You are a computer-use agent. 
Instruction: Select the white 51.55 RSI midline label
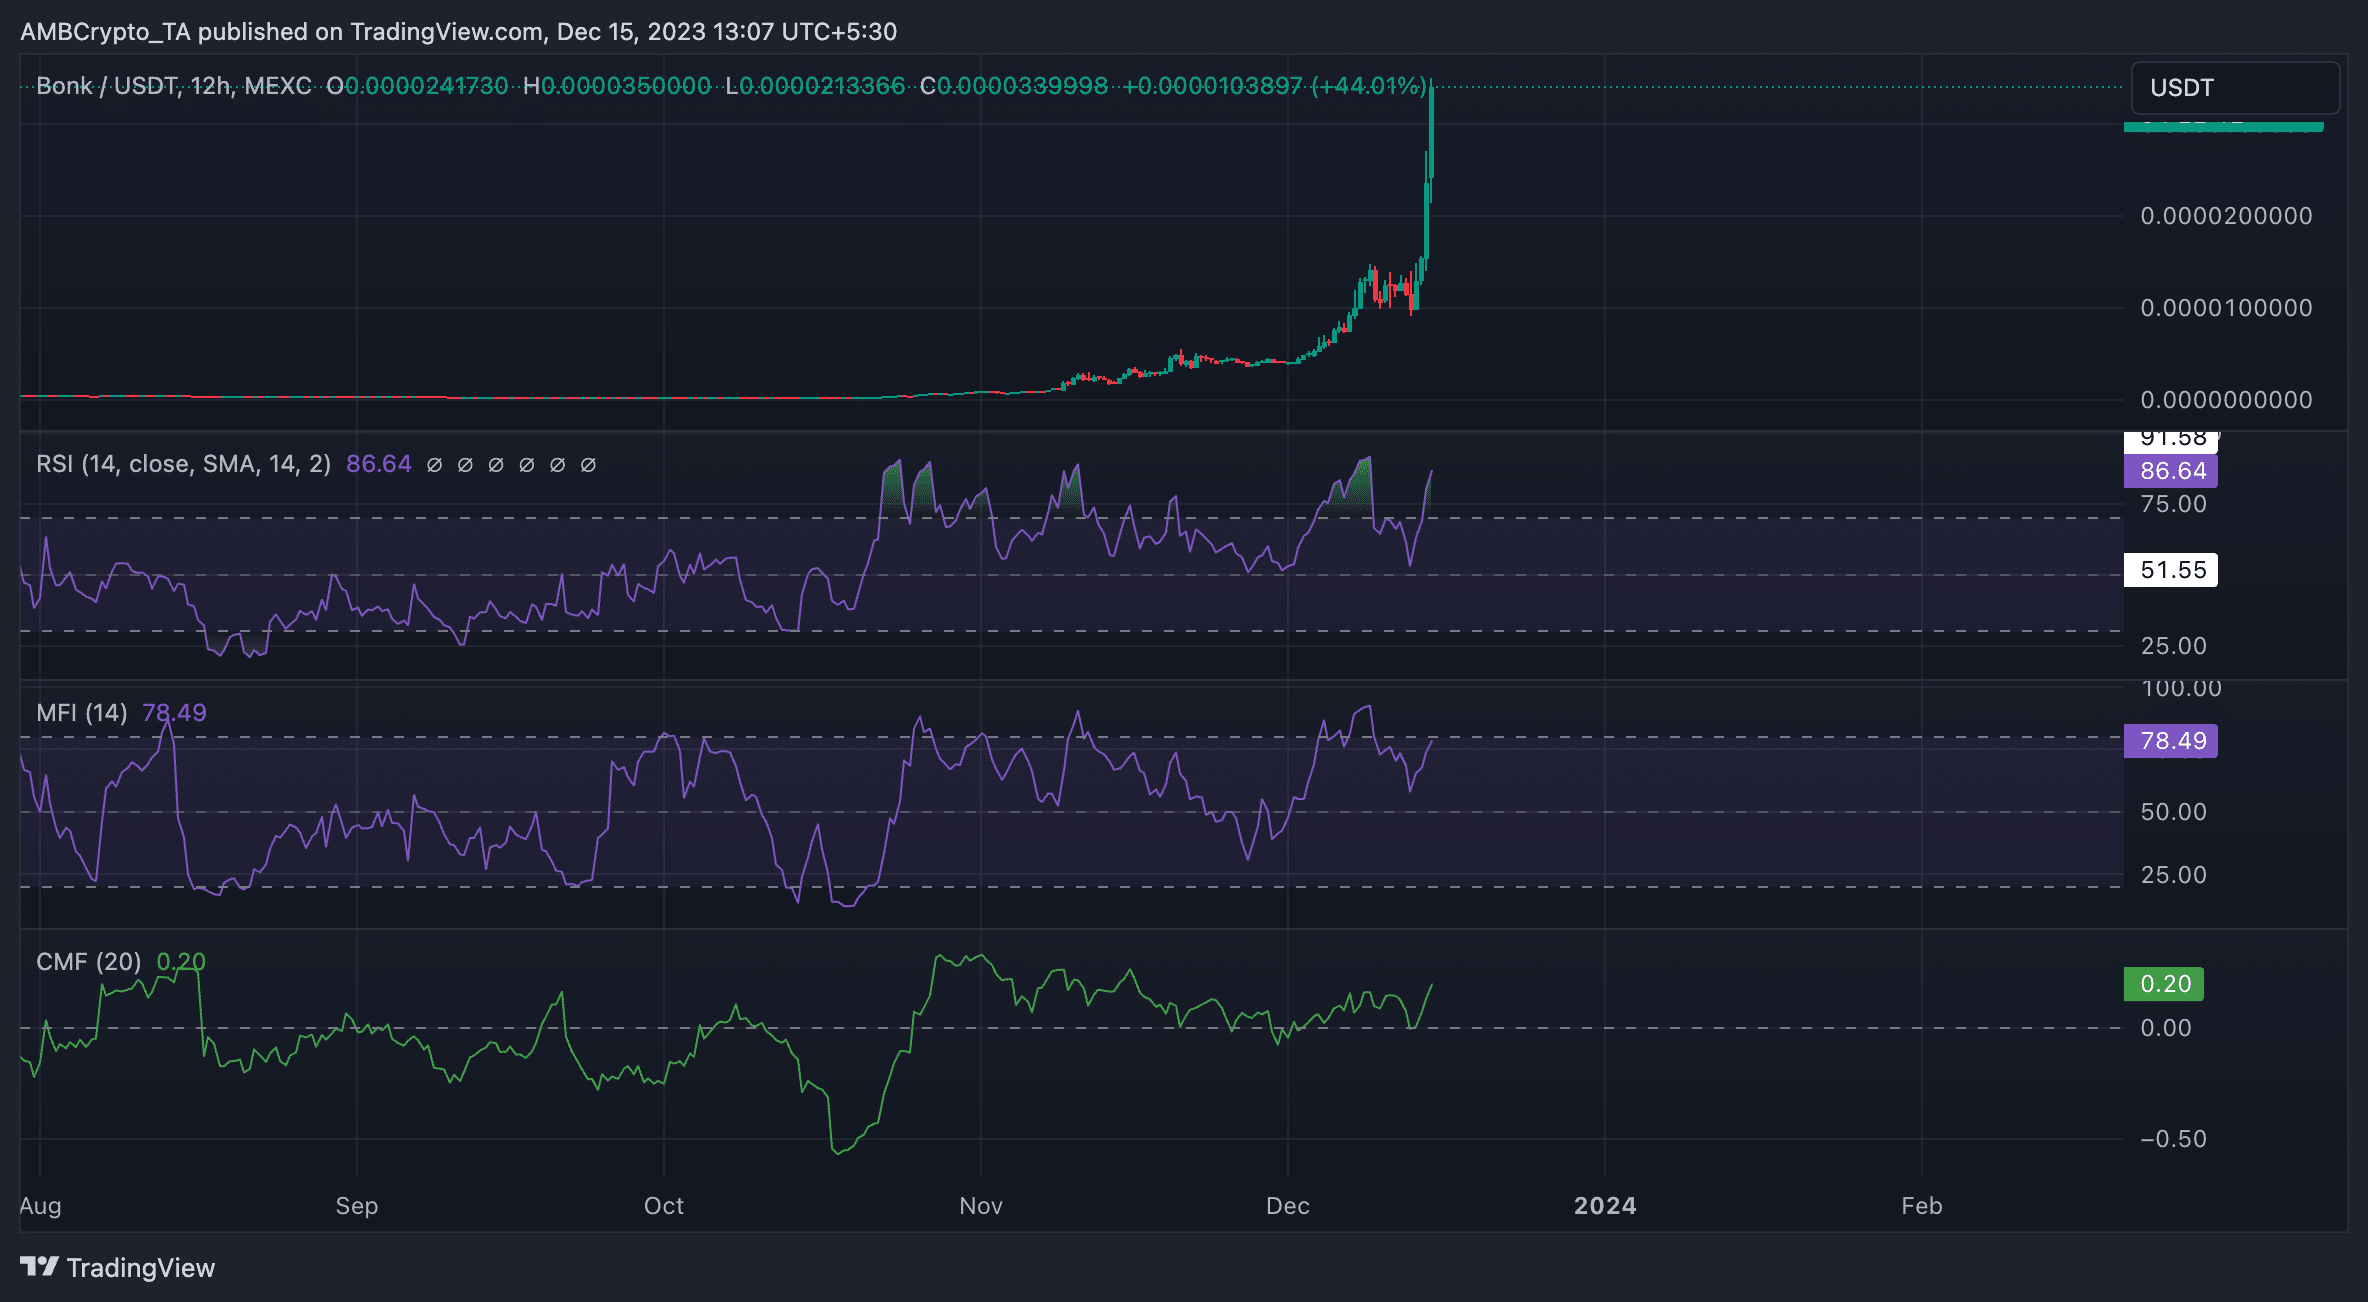pos(2170,569)
